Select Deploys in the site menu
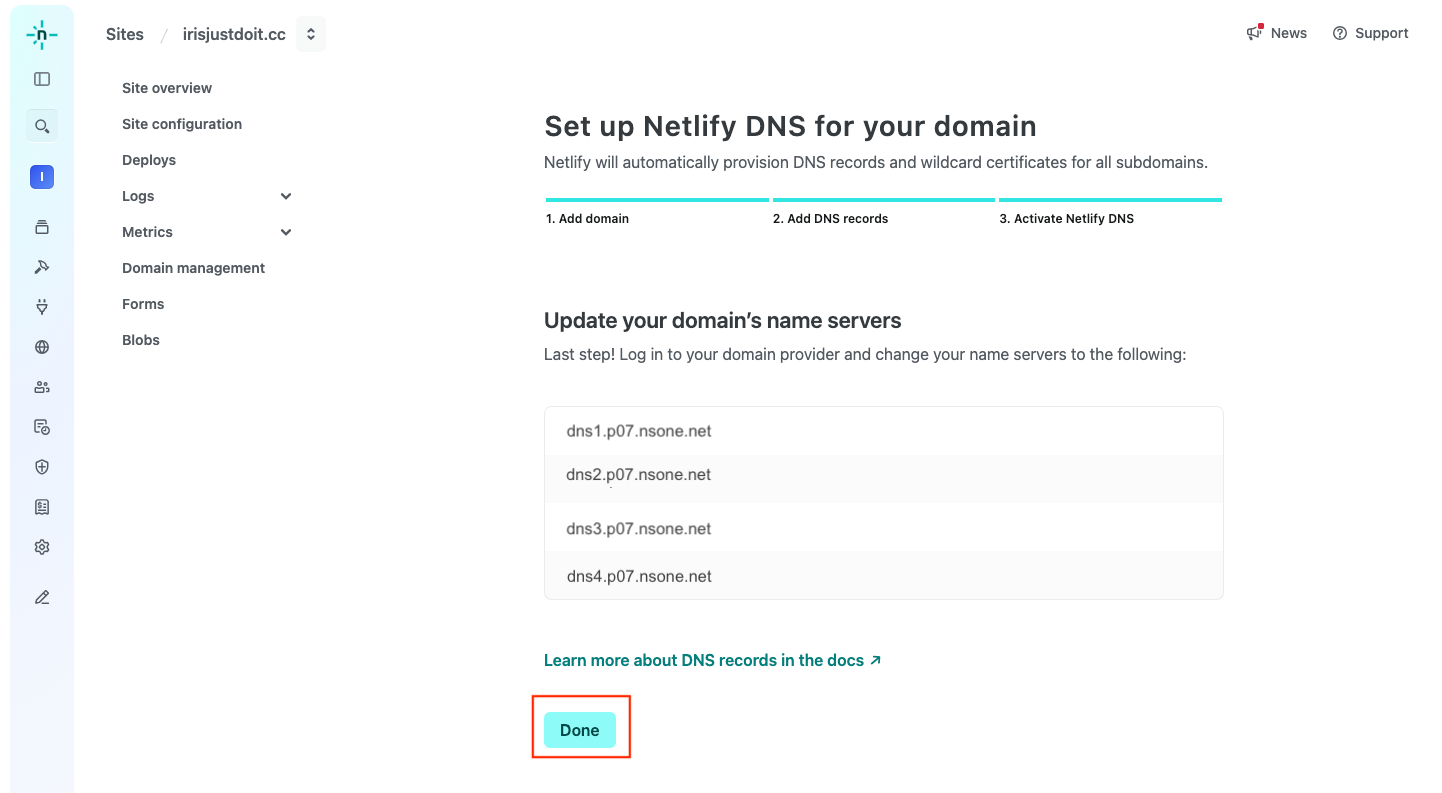This screenshot has width=1442, height=793. (x=149, y=160)
